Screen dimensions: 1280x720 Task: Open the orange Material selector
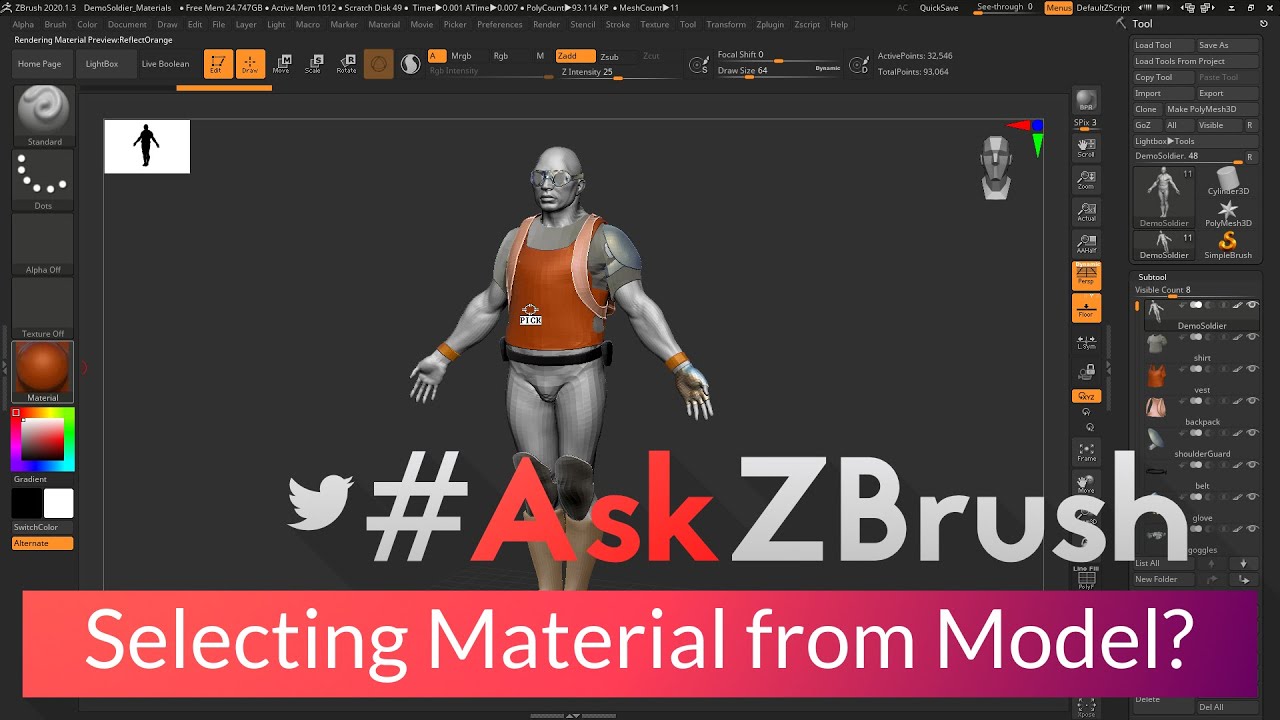pyautogui.click(x=43, y=372)
